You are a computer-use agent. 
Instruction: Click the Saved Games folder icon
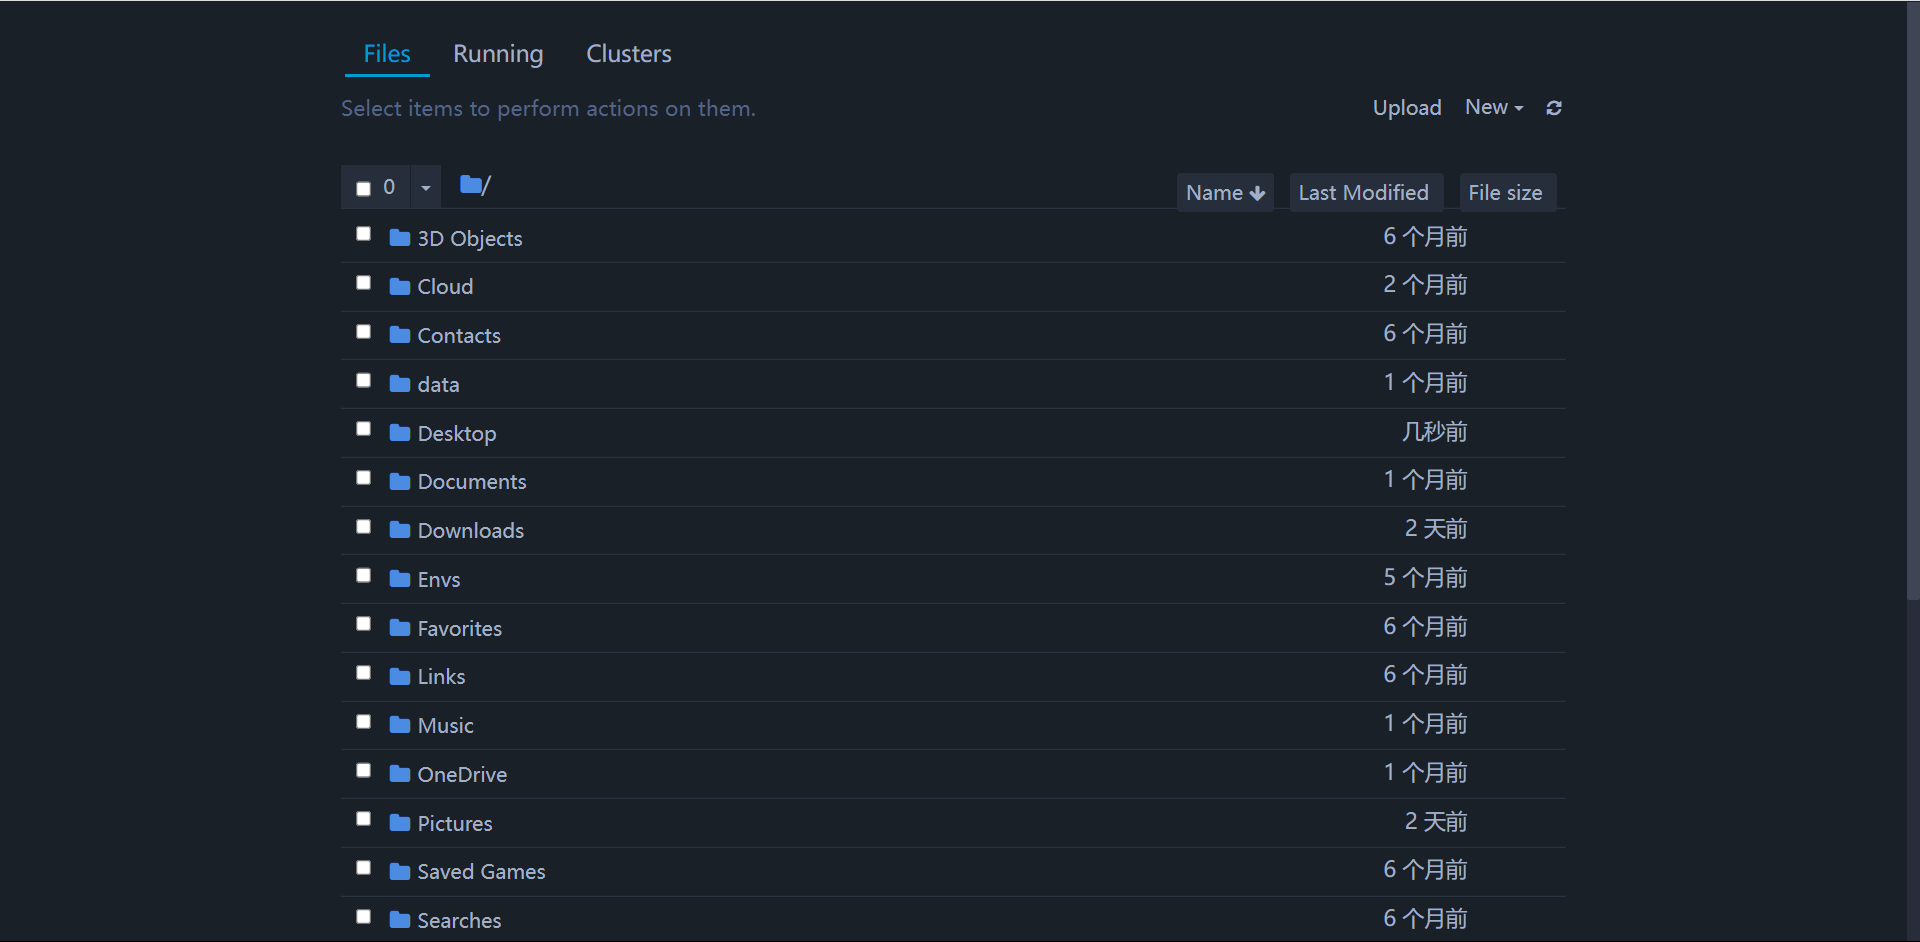400,871
